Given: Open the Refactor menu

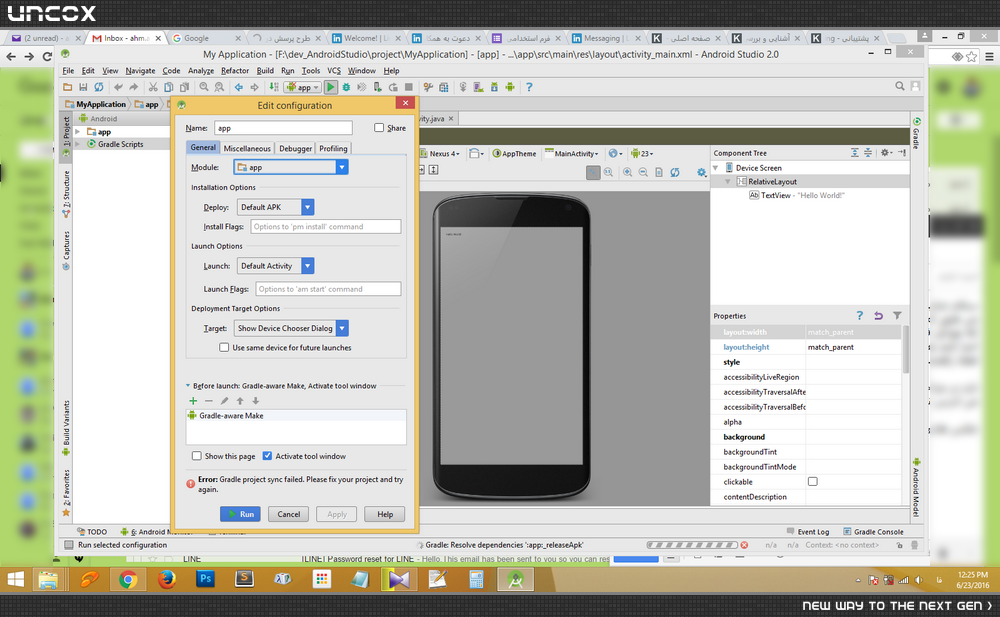Looking at the screenshot, I should (x=235, y=71).
